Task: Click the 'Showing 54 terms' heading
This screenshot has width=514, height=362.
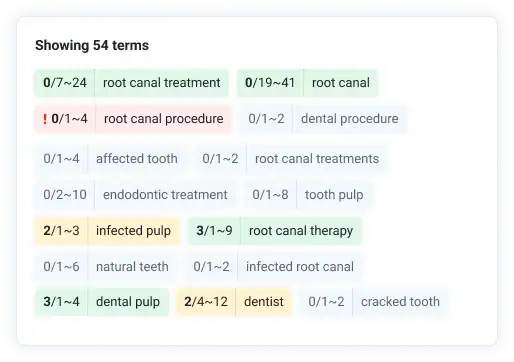Action: 92,46
